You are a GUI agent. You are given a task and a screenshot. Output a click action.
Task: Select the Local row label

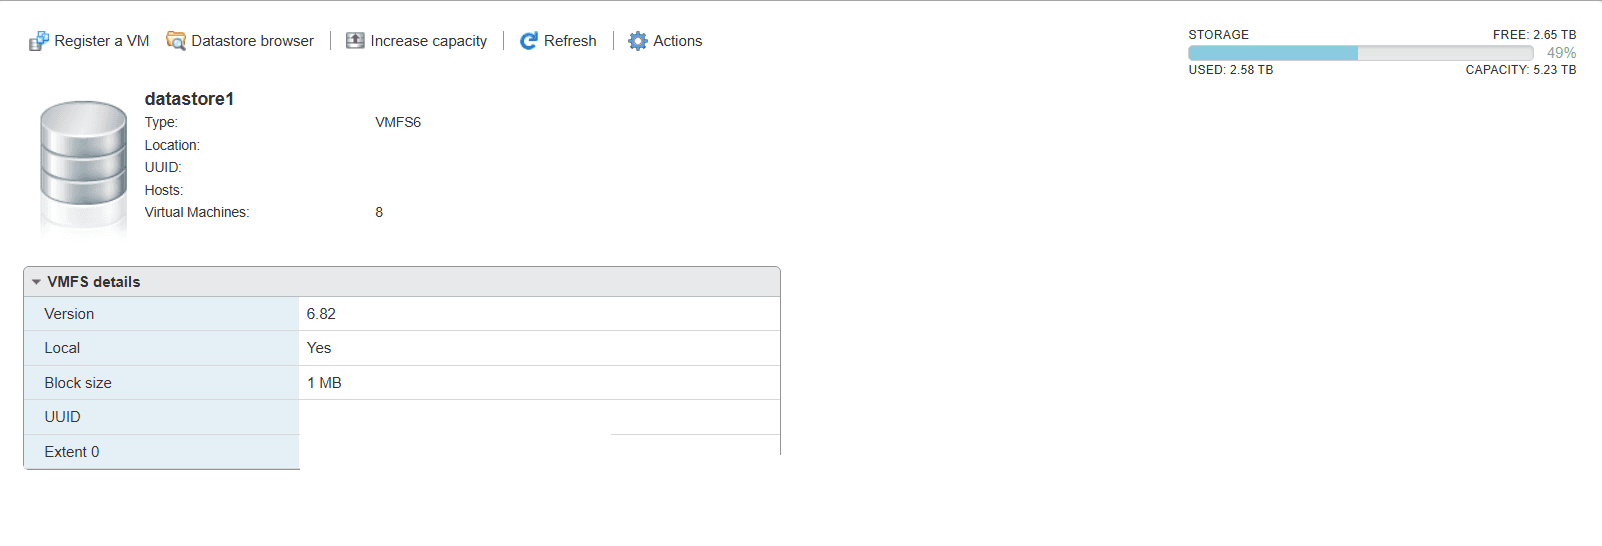(62, 348)
